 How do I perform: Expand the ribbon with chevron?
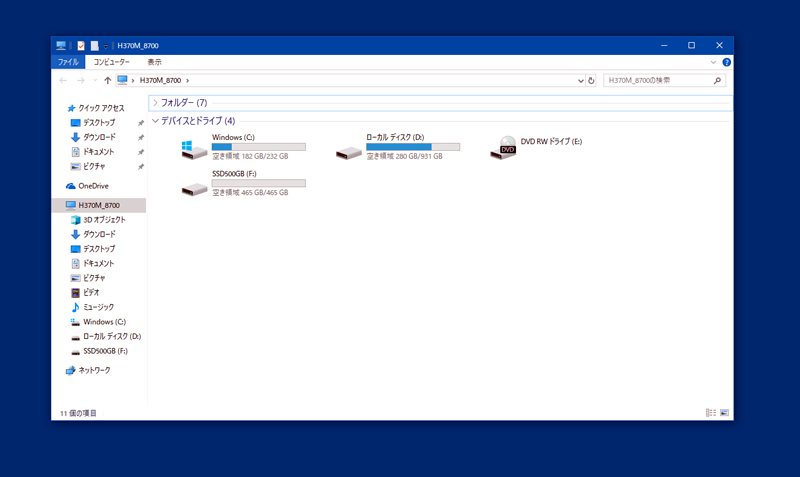pyautogui.click(x=713, y=62)
